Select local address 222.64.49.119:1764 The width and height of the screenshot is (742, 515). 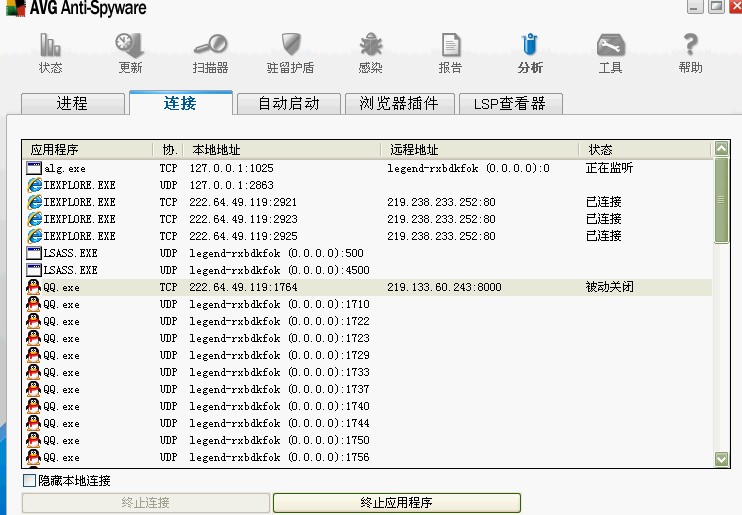[243, 287]
